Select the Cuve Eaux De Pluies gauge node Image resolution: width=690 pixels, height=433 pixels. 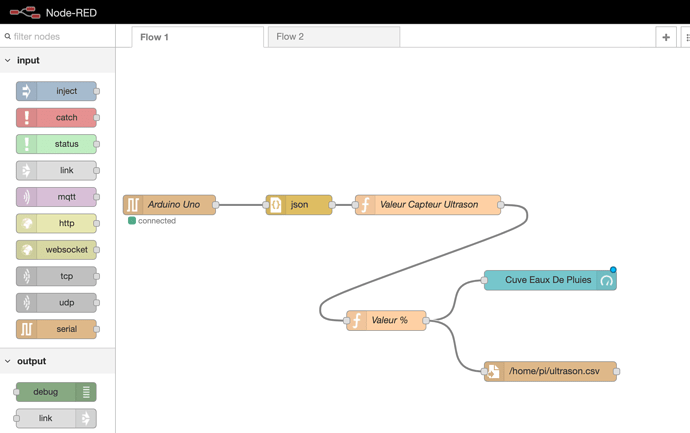point(550,280)
